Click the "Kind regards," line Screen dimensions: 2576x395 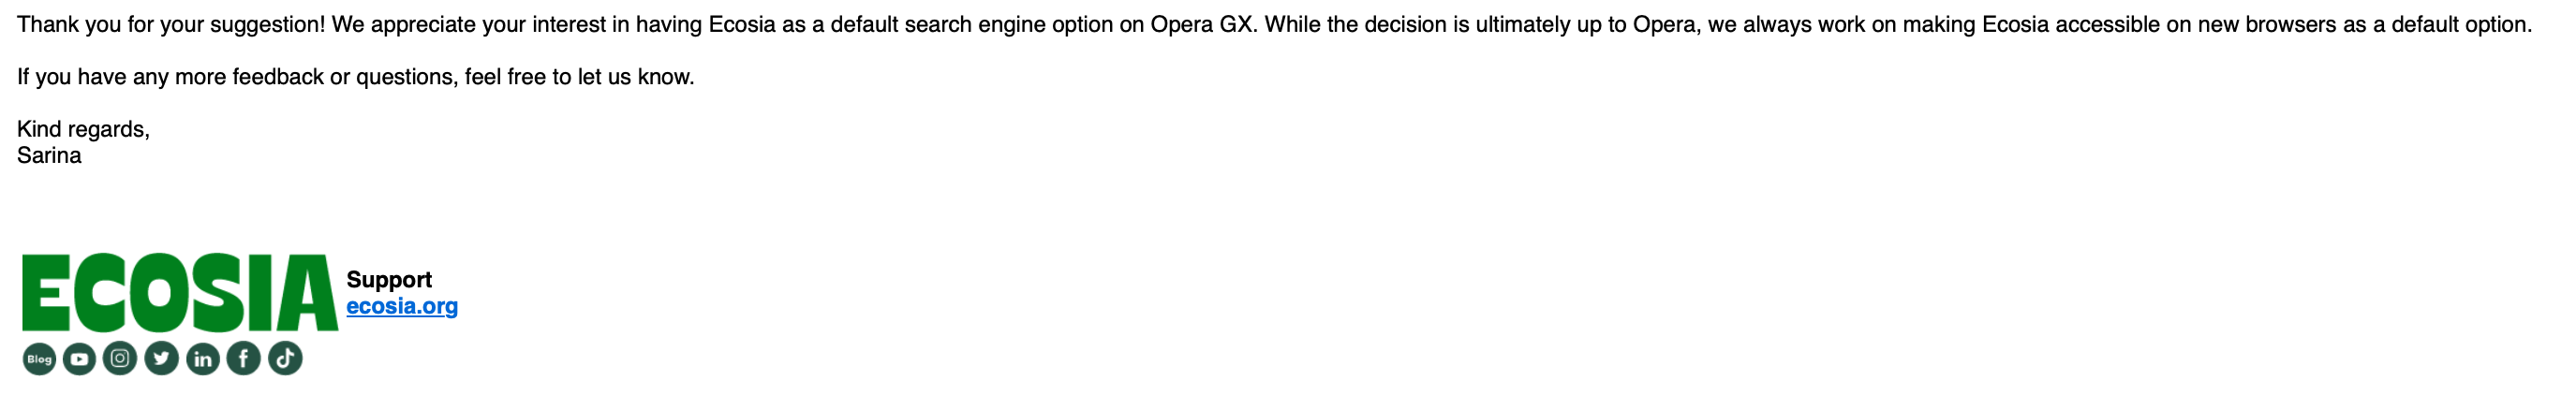(x=83, y=130)
